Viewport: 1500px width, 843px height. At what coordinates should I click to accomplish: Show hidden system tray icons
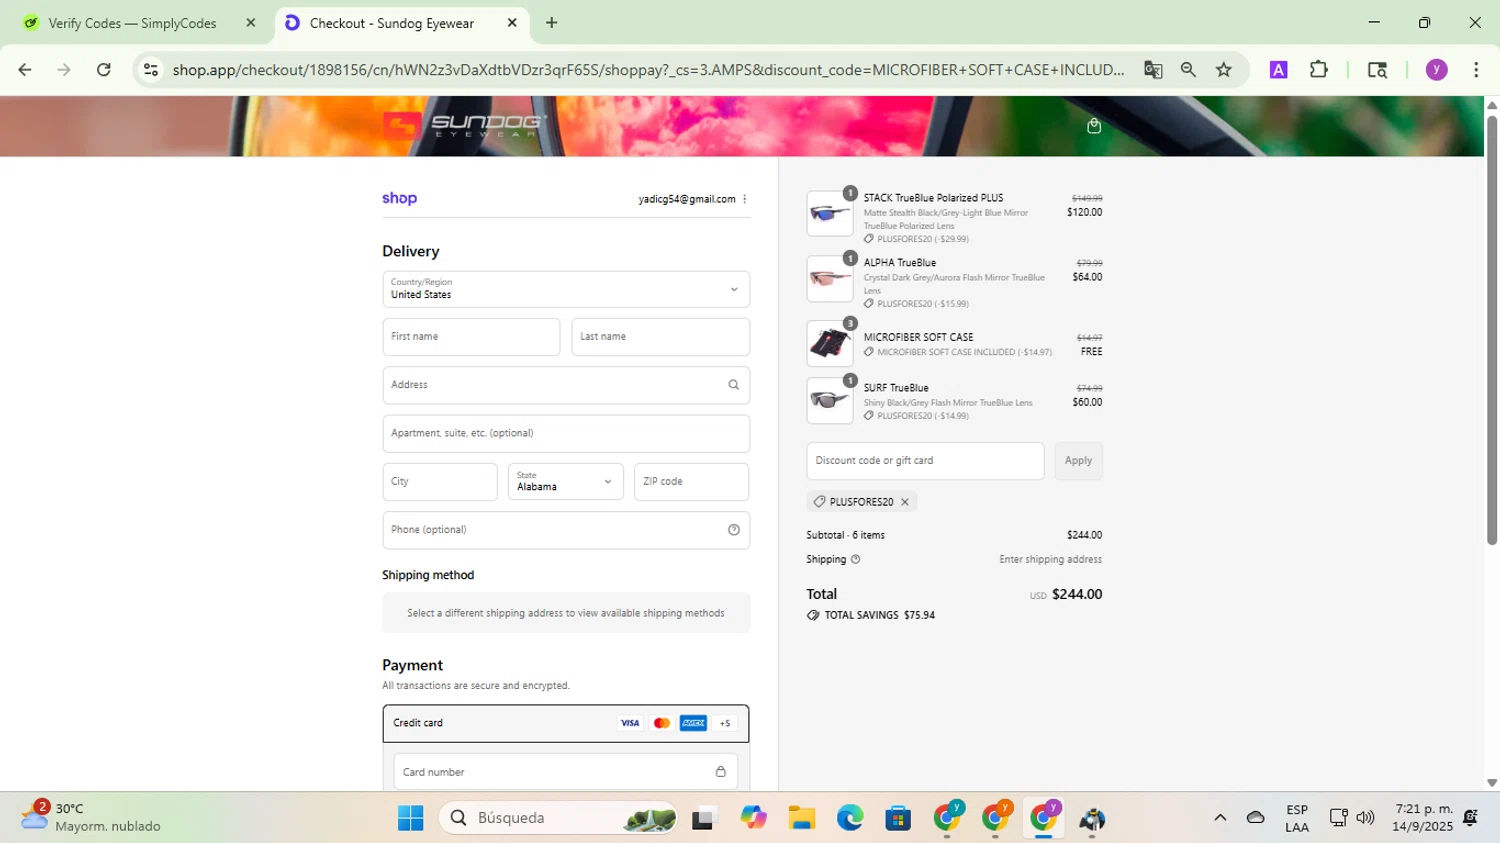pyautogui.click(x=1220, y=818)
